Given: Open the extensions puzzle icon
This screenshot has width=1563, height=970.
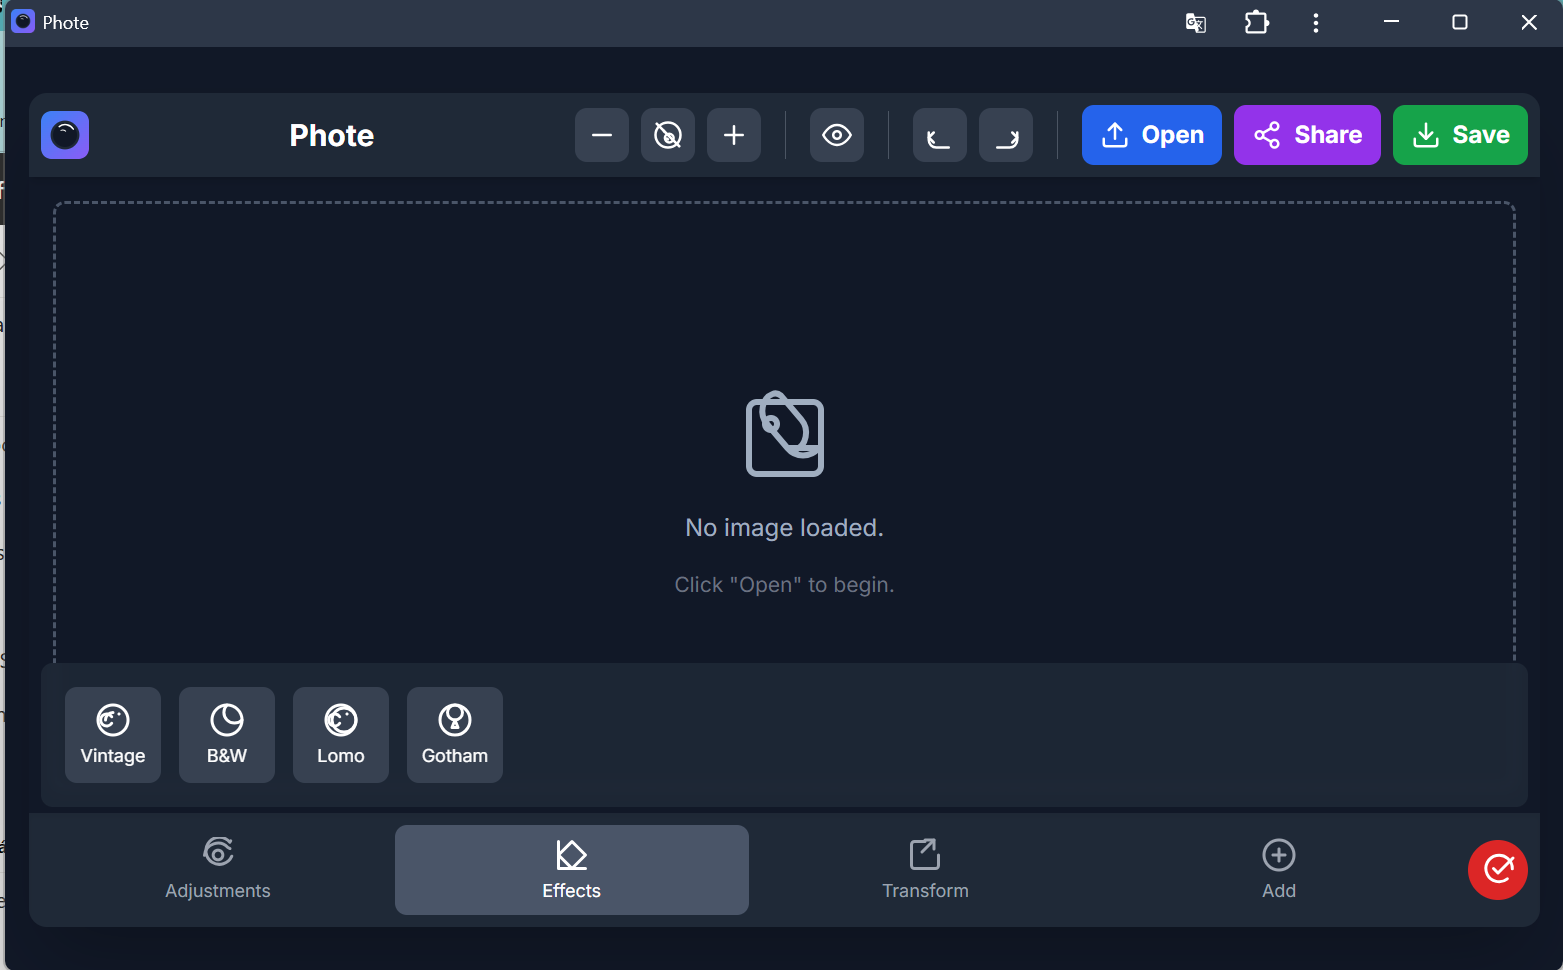Looking at the screenshot, I should 1257,22.
